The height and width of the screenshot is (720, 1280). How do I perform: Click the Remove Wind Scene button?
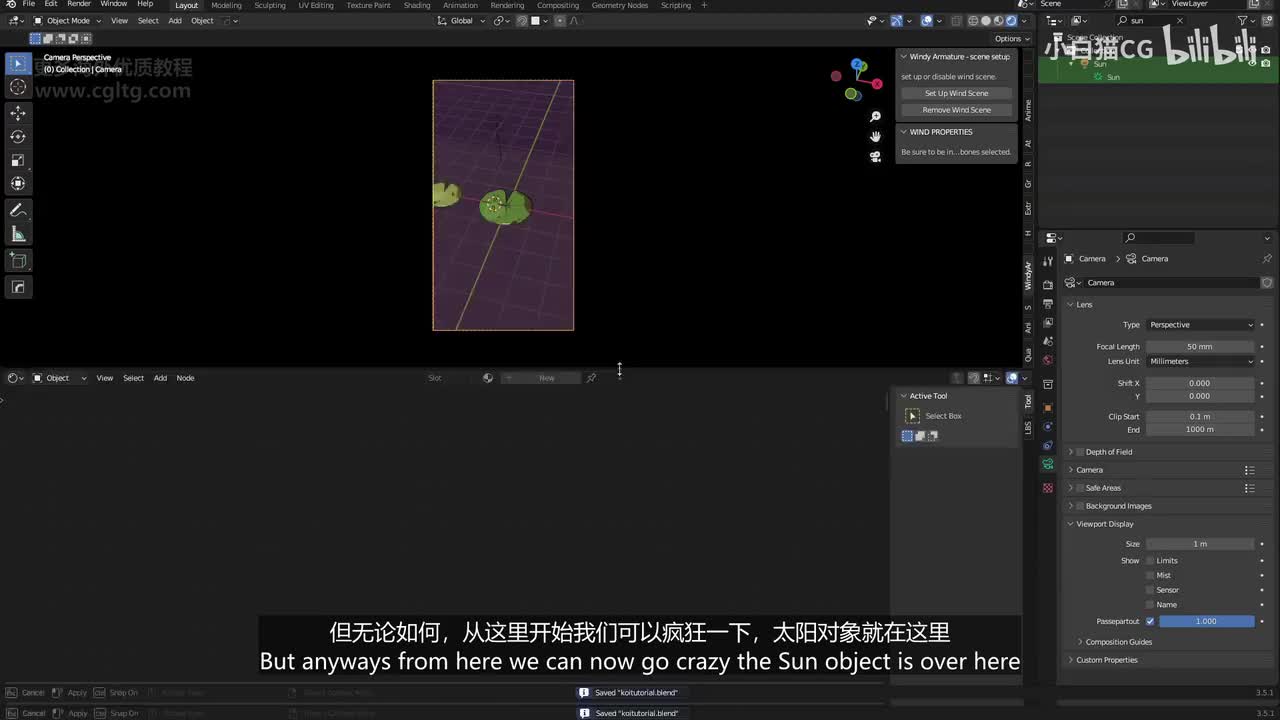pyautogui.click(x=957, y=110)
